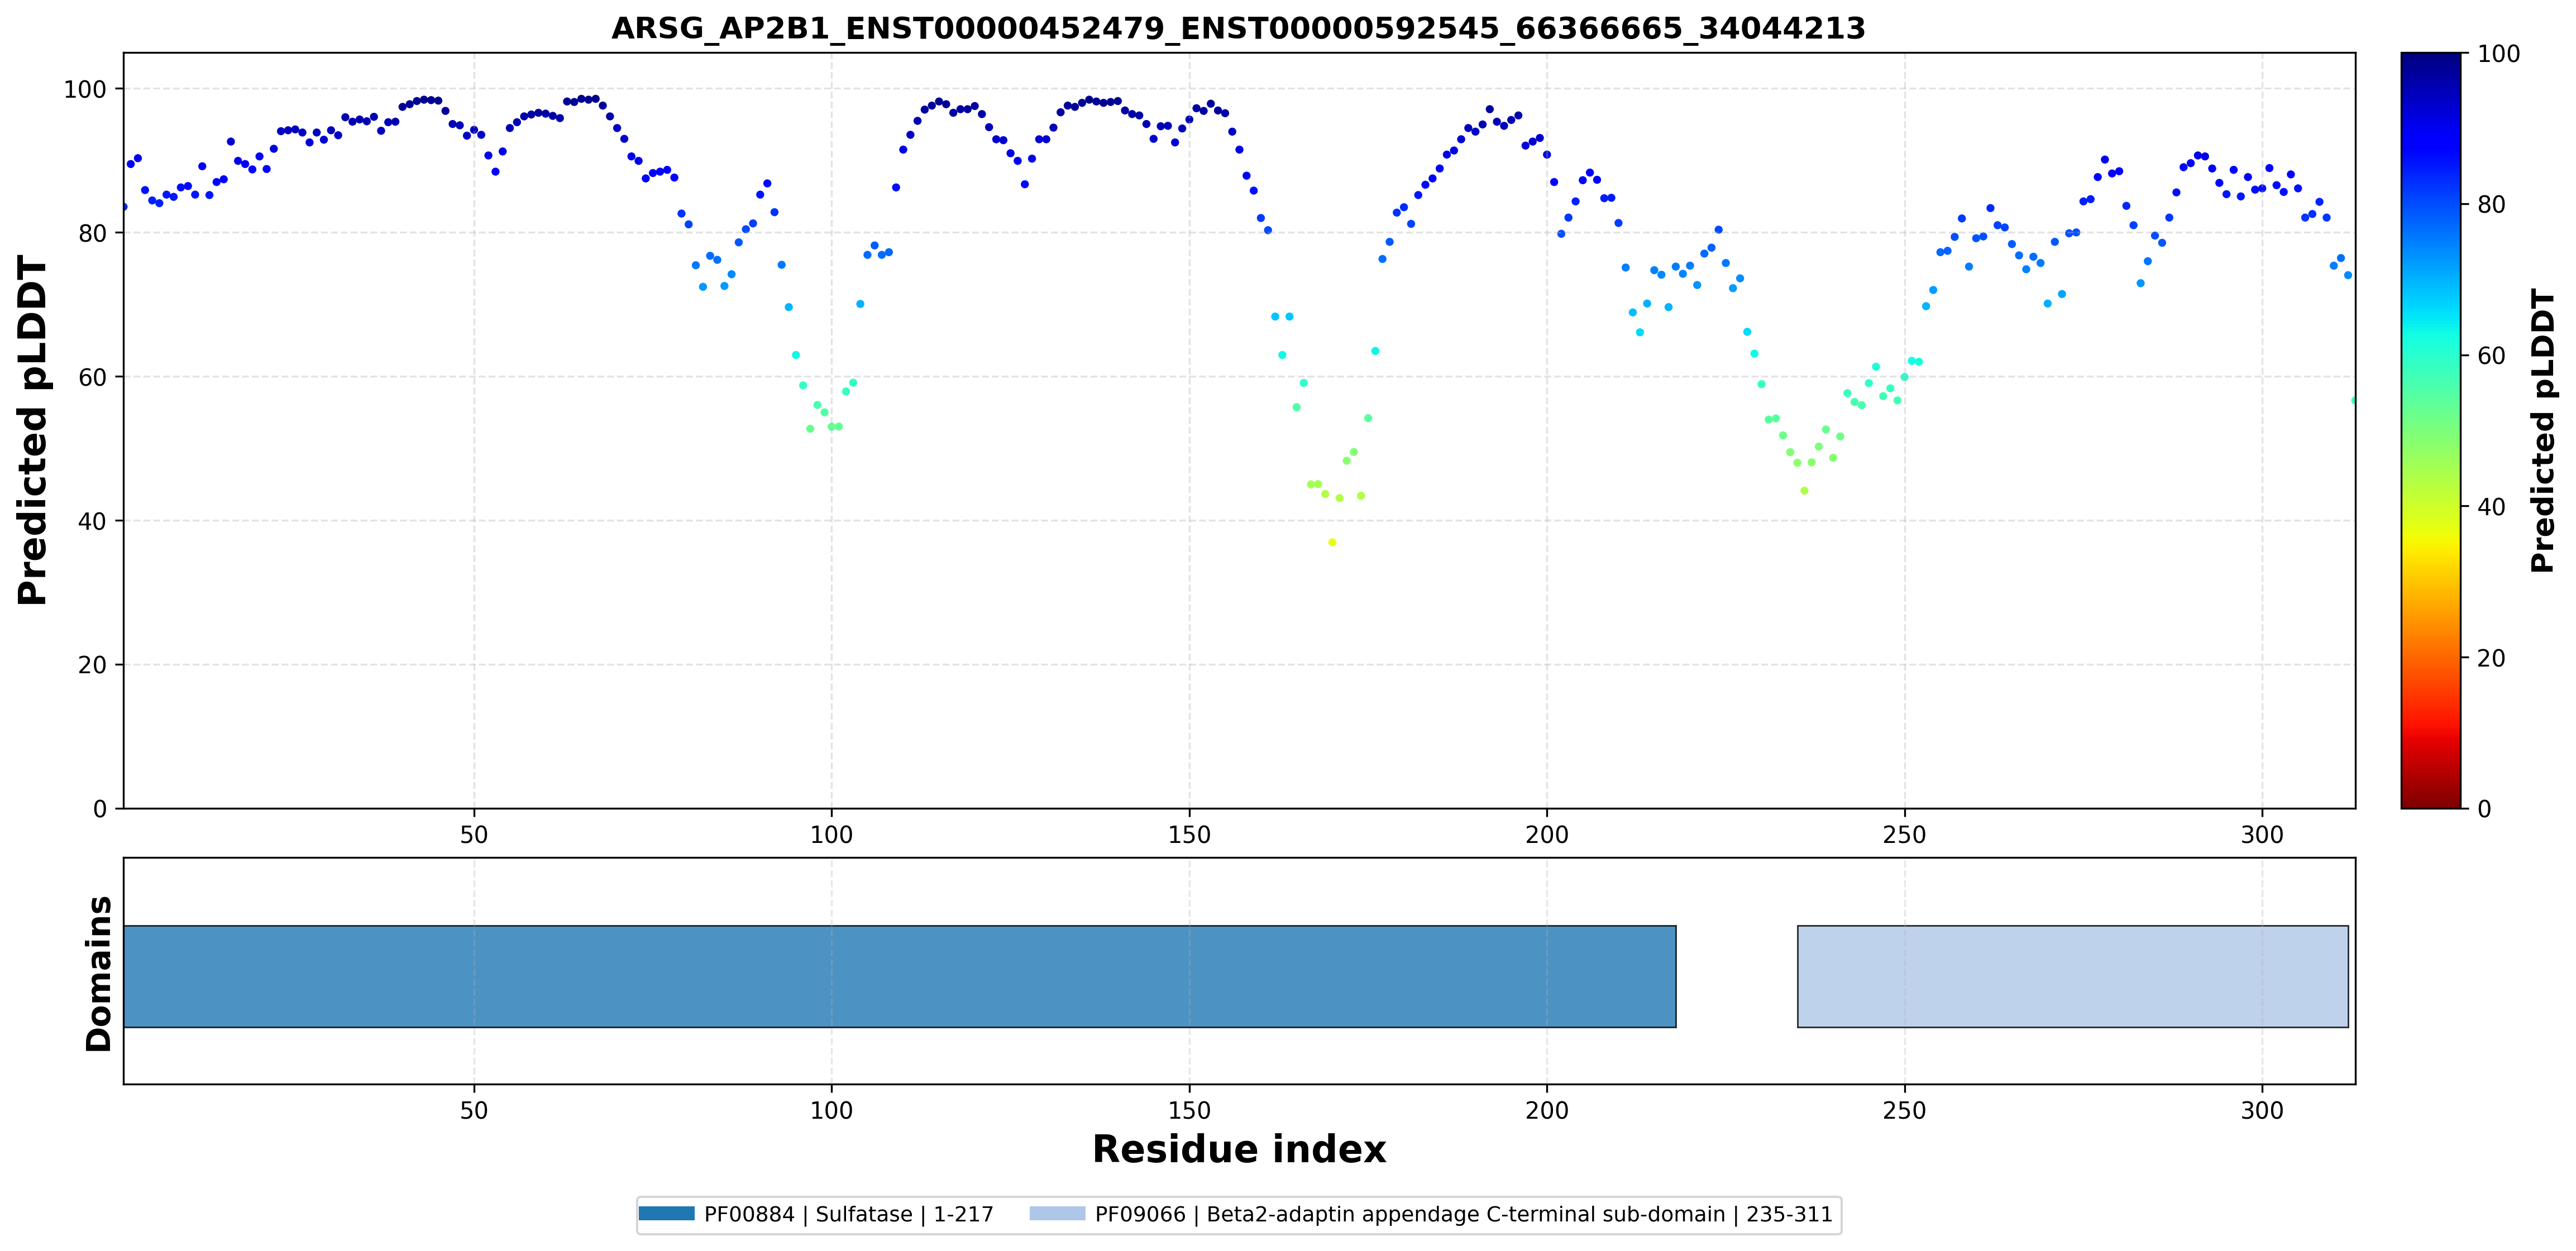Click the left Predicted pLDDT axis label

pos(33,430)
